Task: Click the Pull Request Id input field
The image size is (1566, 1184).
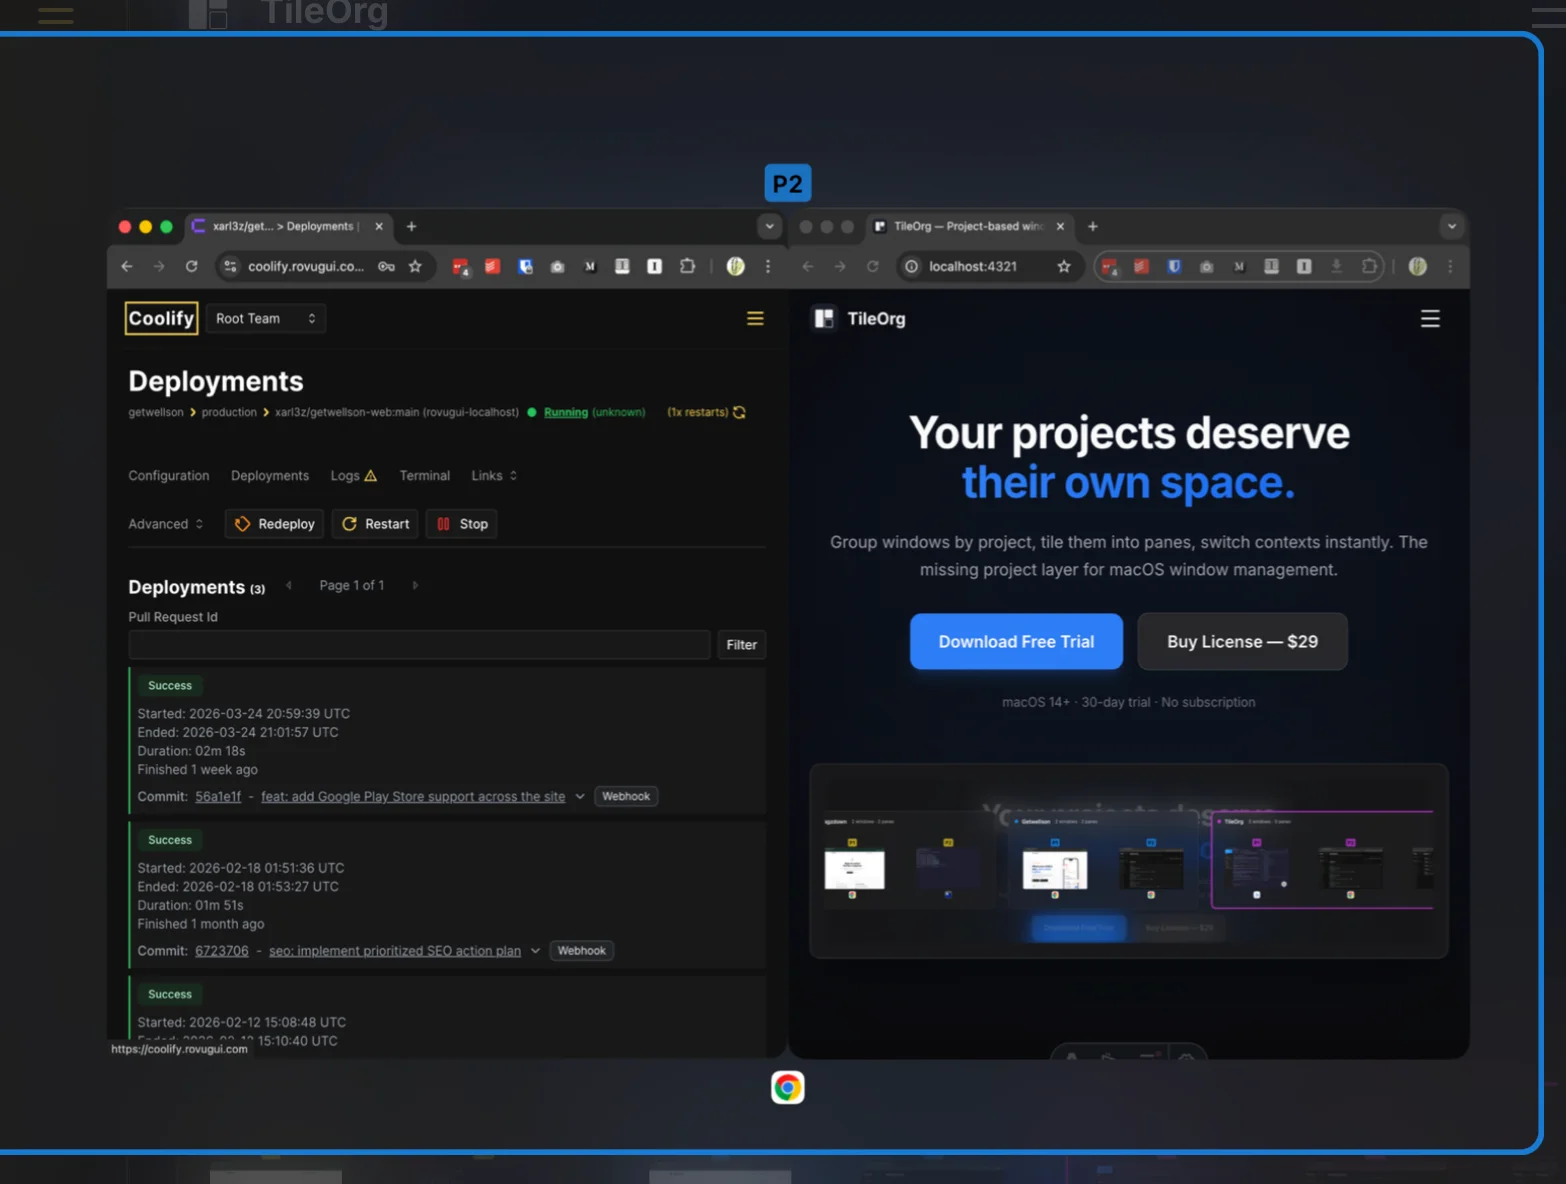Action: coord(419,645)
